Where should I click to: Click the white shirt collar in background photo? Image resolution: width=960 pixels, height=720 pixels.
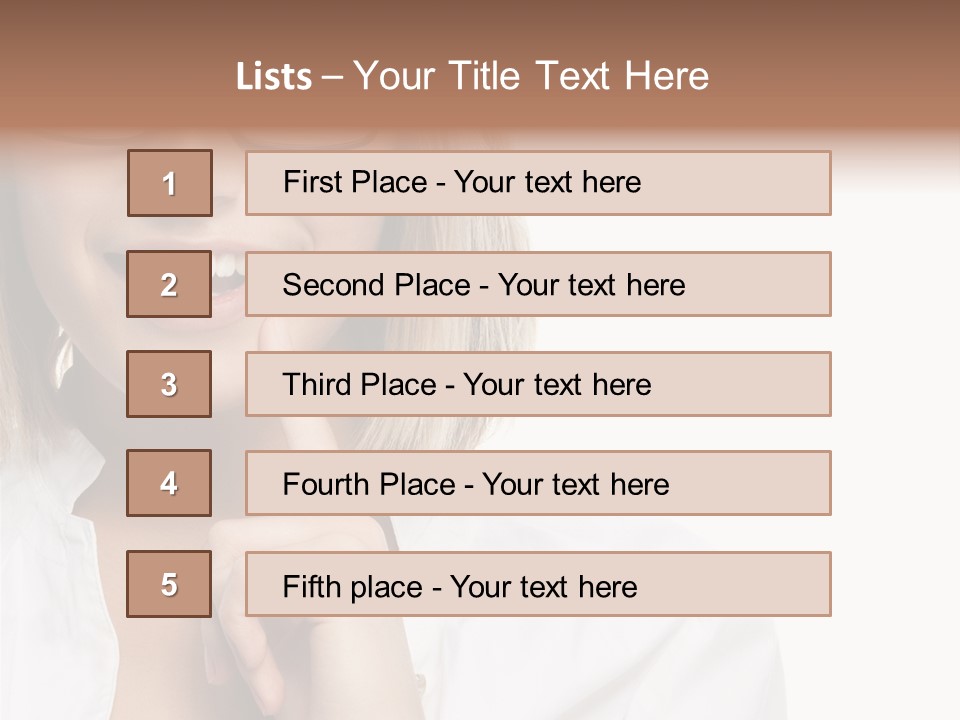pos(60,520)
